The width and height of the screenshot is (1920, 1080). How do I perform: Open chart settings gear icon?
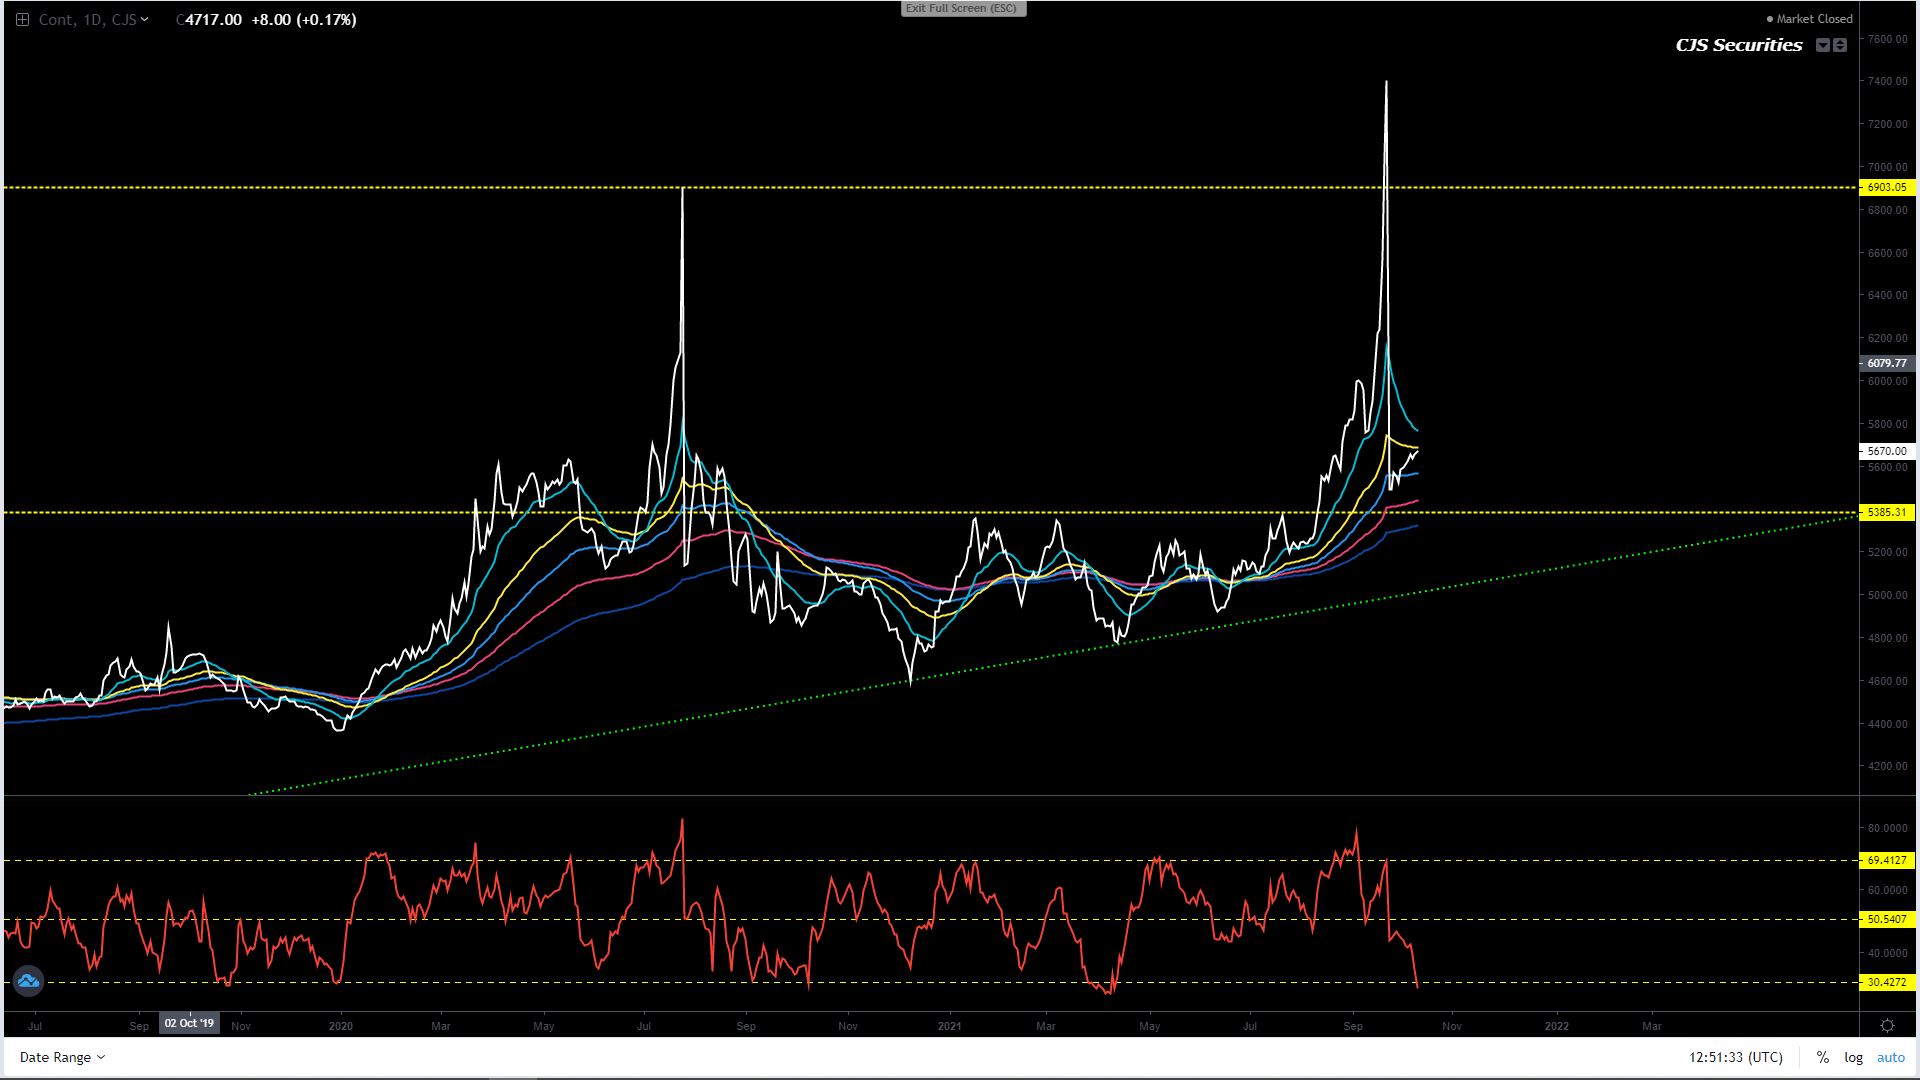point(1887,1025)
